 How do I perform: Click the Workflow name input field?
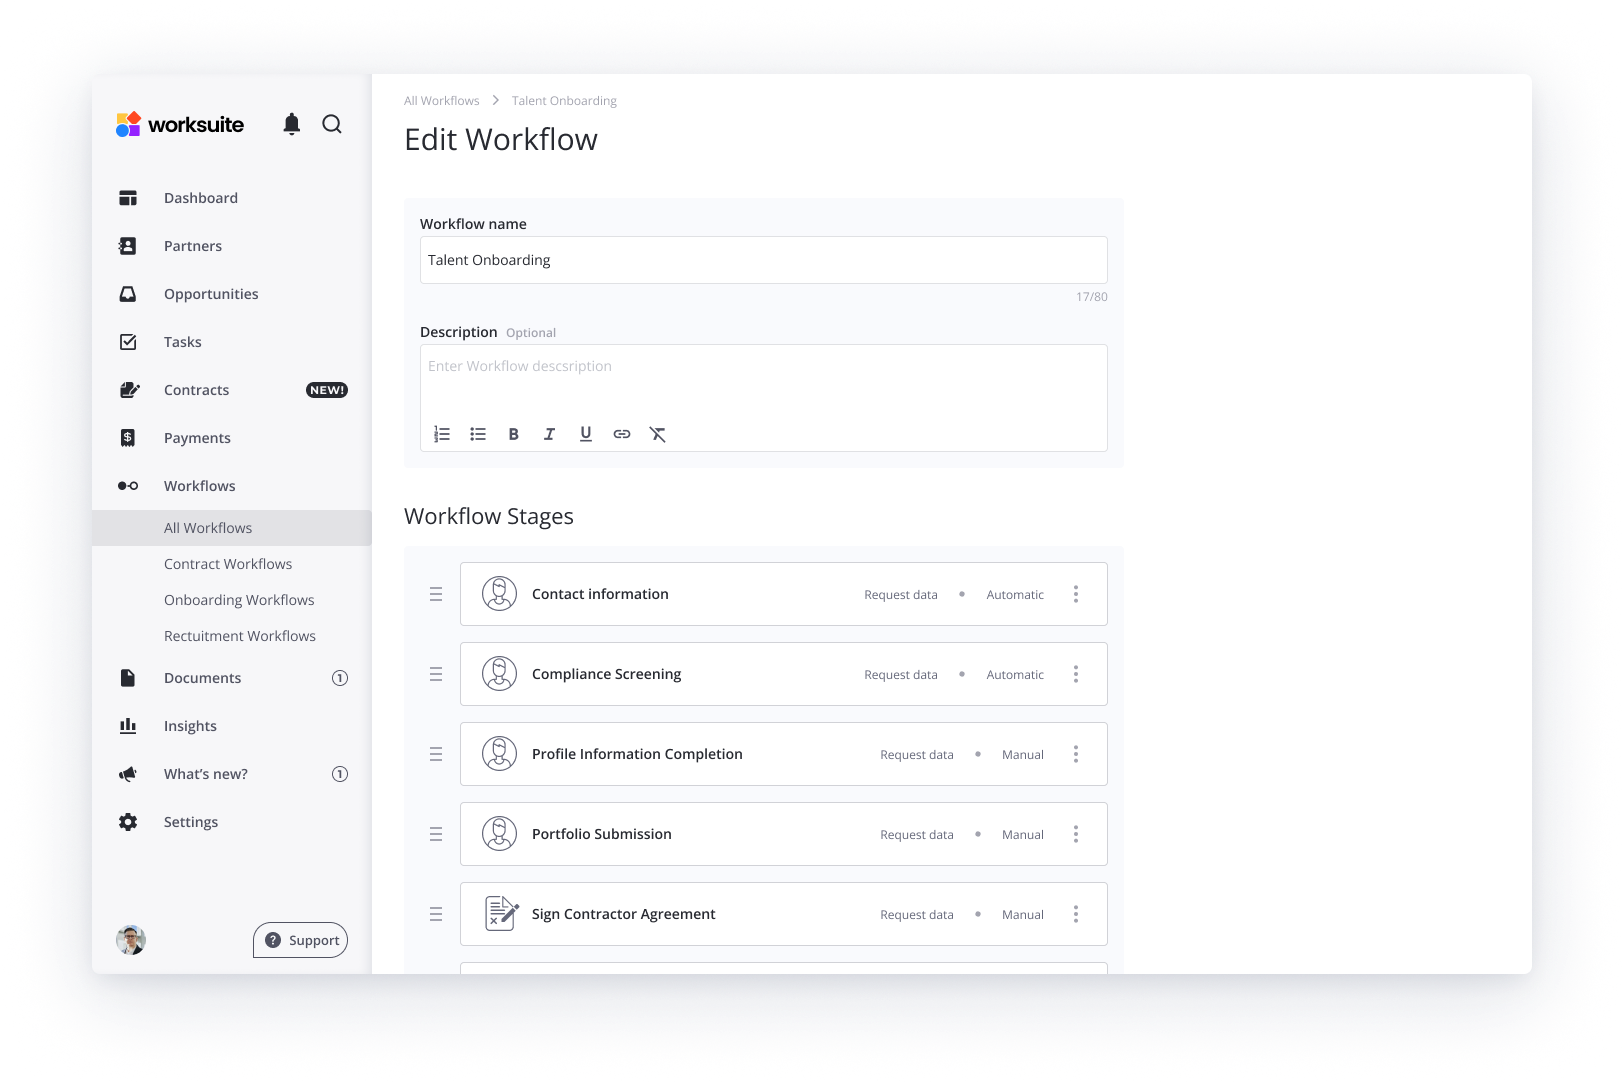(763, 260)
